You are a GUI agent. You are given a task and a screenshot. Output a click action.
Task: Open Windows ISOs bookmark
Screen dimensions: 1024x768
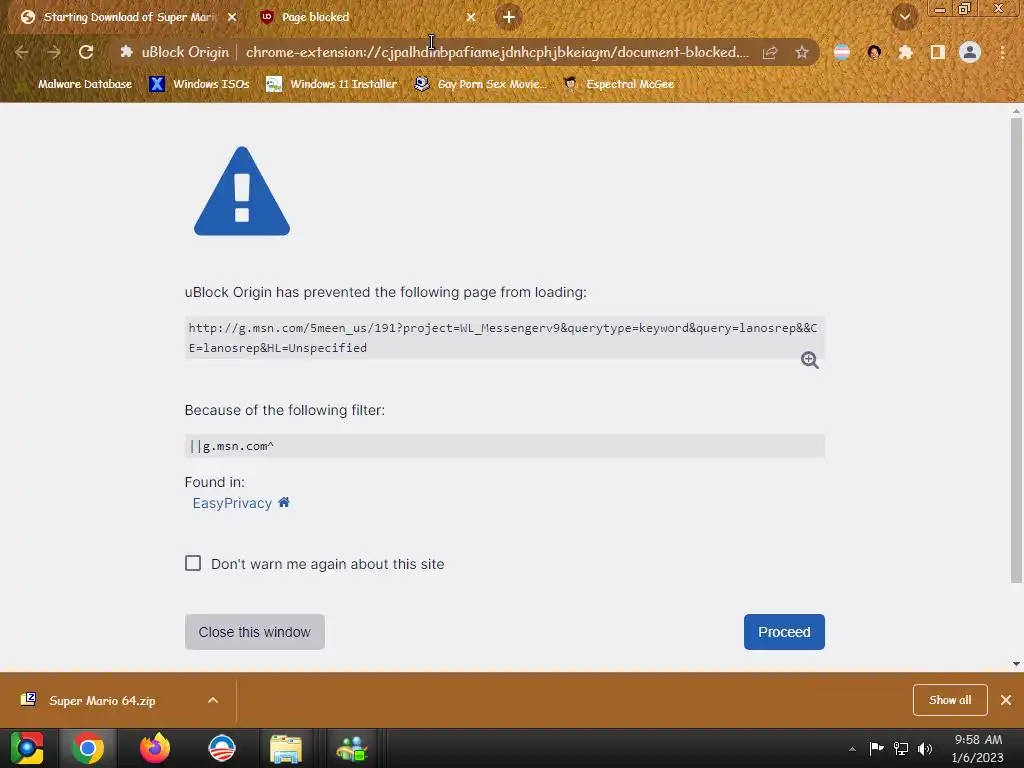[x=200, y=84]
